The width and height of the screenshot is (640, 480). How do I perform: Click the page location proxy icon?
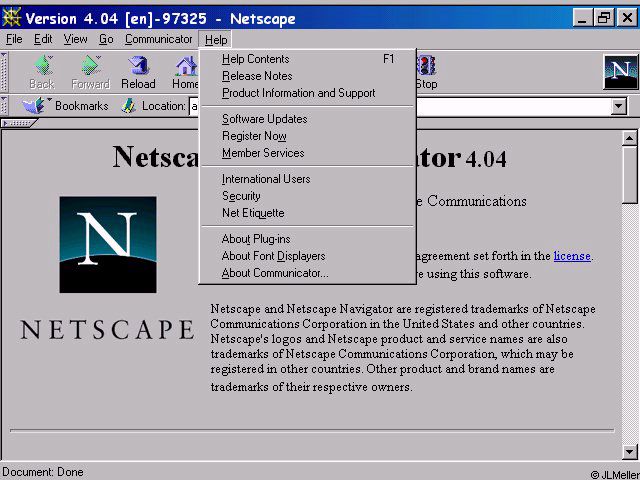(x=129, y=106)
